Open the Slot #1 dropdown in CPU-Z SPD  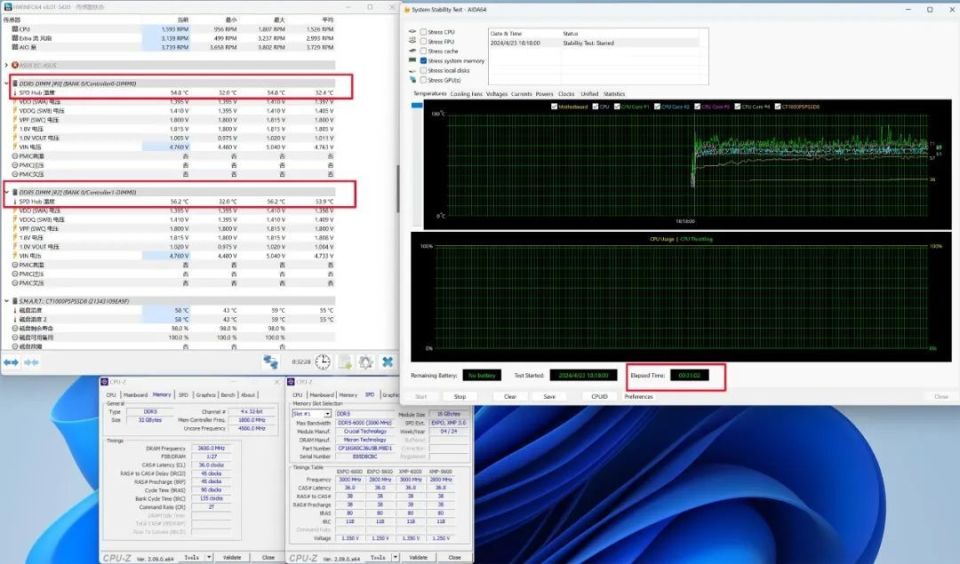tap(328, 414)
